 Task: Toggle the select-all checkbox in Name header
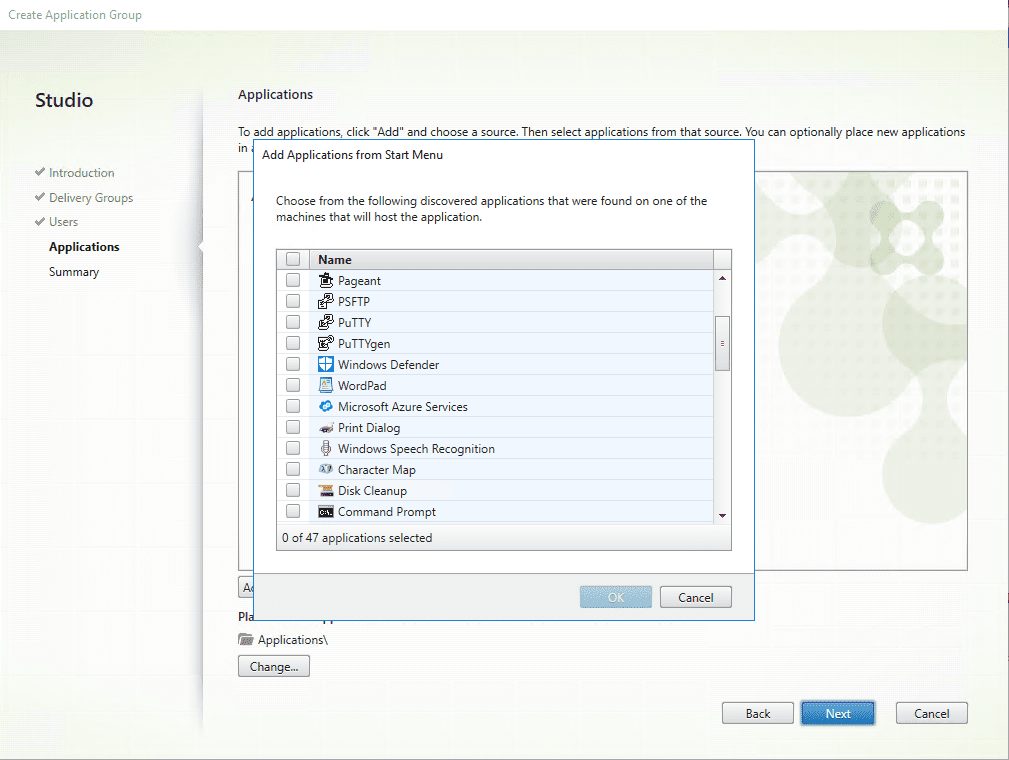click(293, 259)
